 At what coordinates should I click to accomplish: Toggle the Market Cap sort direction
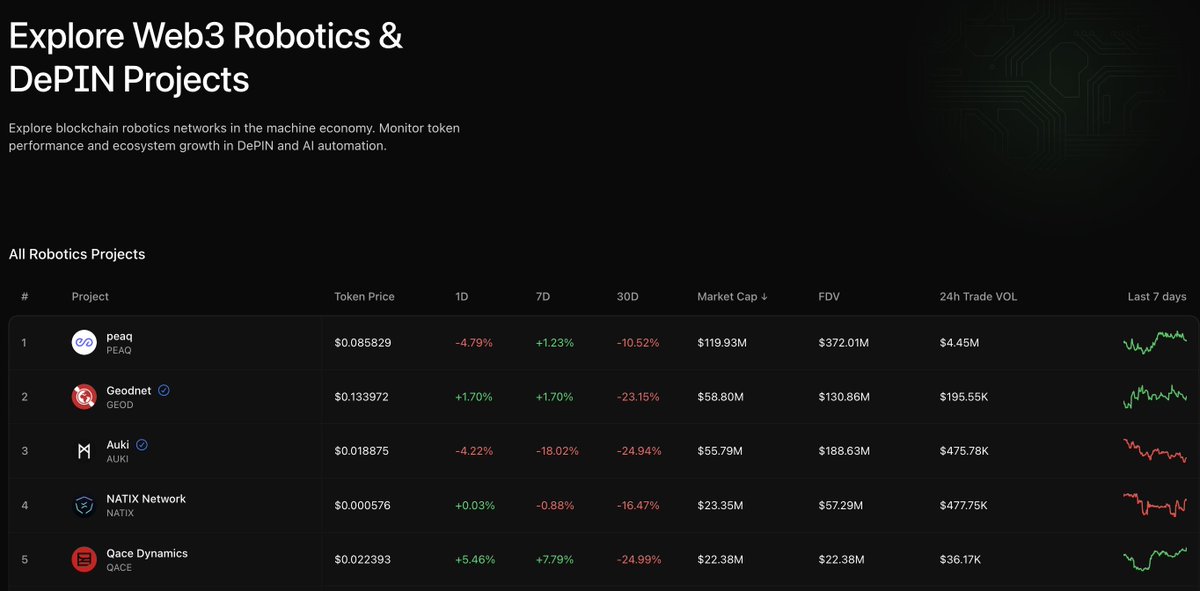coord(731,296)
